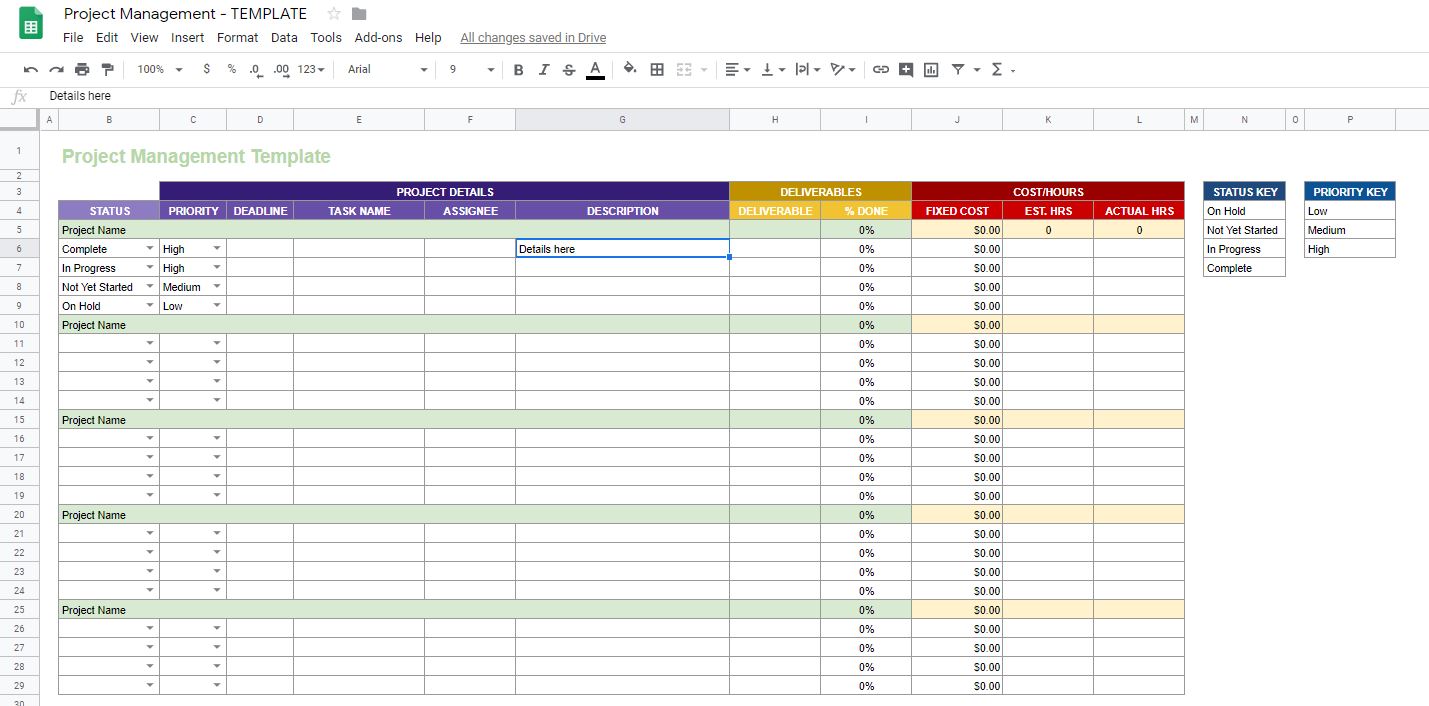Open the Format menu
1429x706 pixels.
point(237,38)
